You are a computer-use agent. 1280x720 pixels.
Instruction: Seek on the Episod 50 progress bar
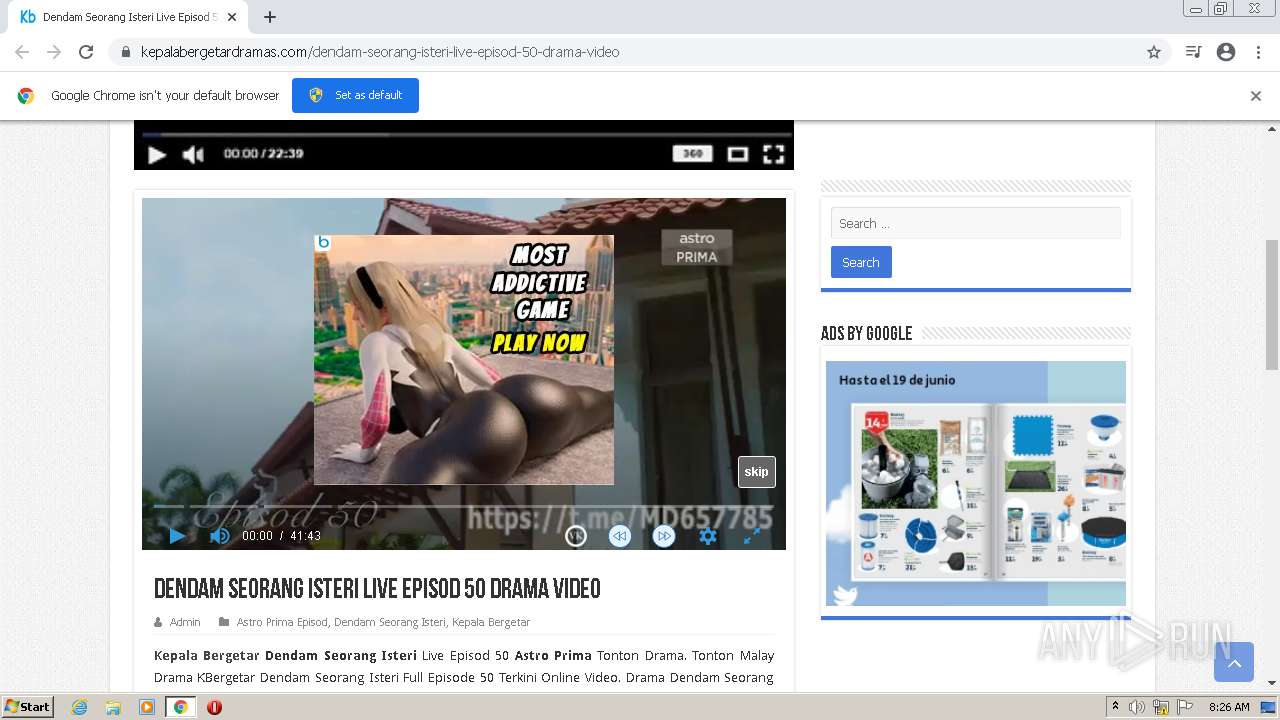coord(463,506)
